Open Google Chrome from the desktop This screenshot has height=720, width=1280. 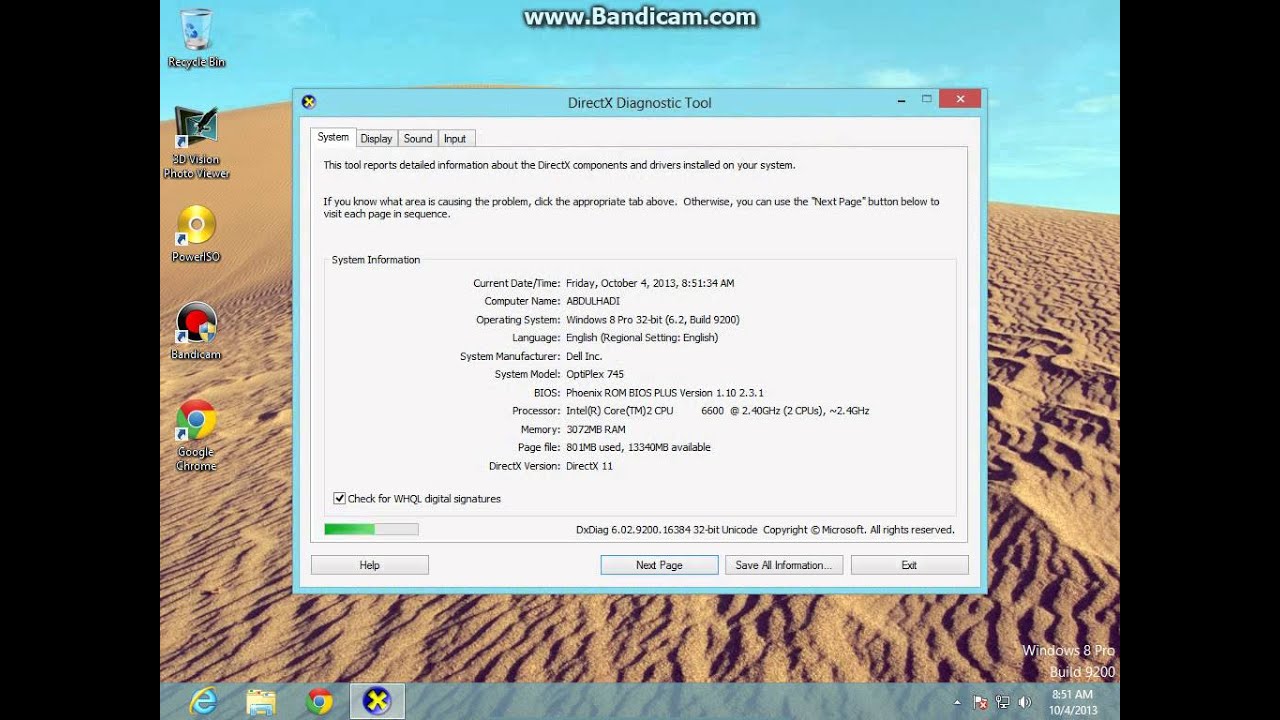pyautogui.click(x=196, y=435)
